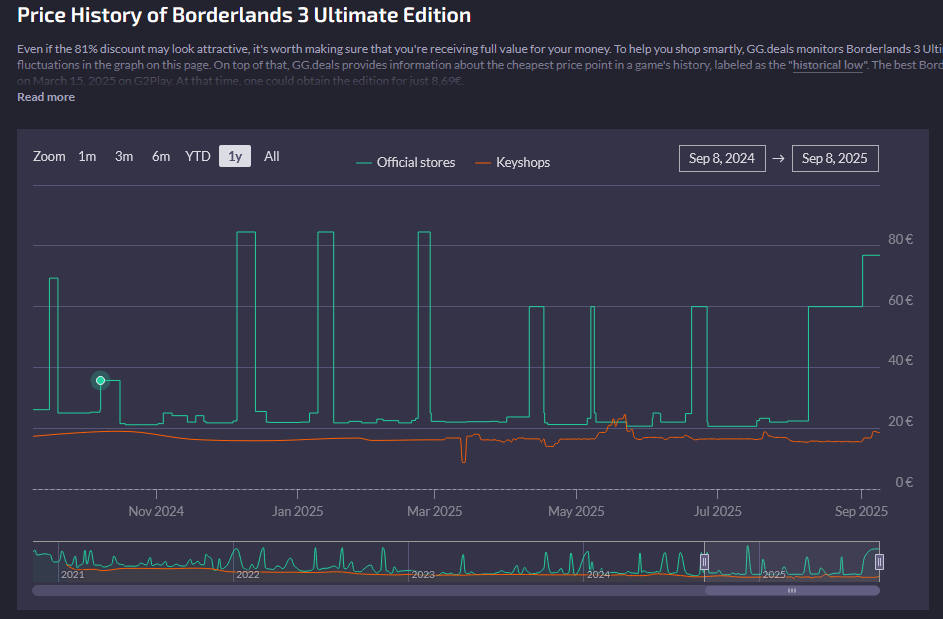Click the 2021 label in navigator
The height and width of the screenshot is (619, 943).
(x=72, y=574)
